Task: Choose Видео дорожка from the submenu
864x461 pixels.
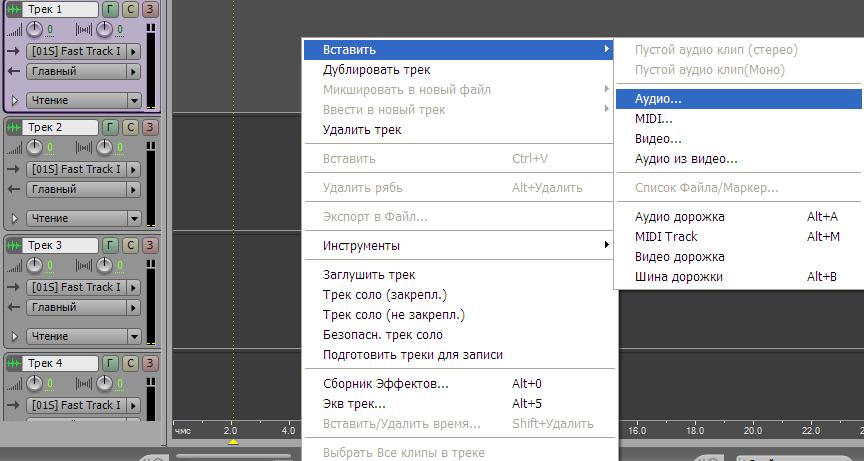Action: pyautogui.click(x=738, y=257)
